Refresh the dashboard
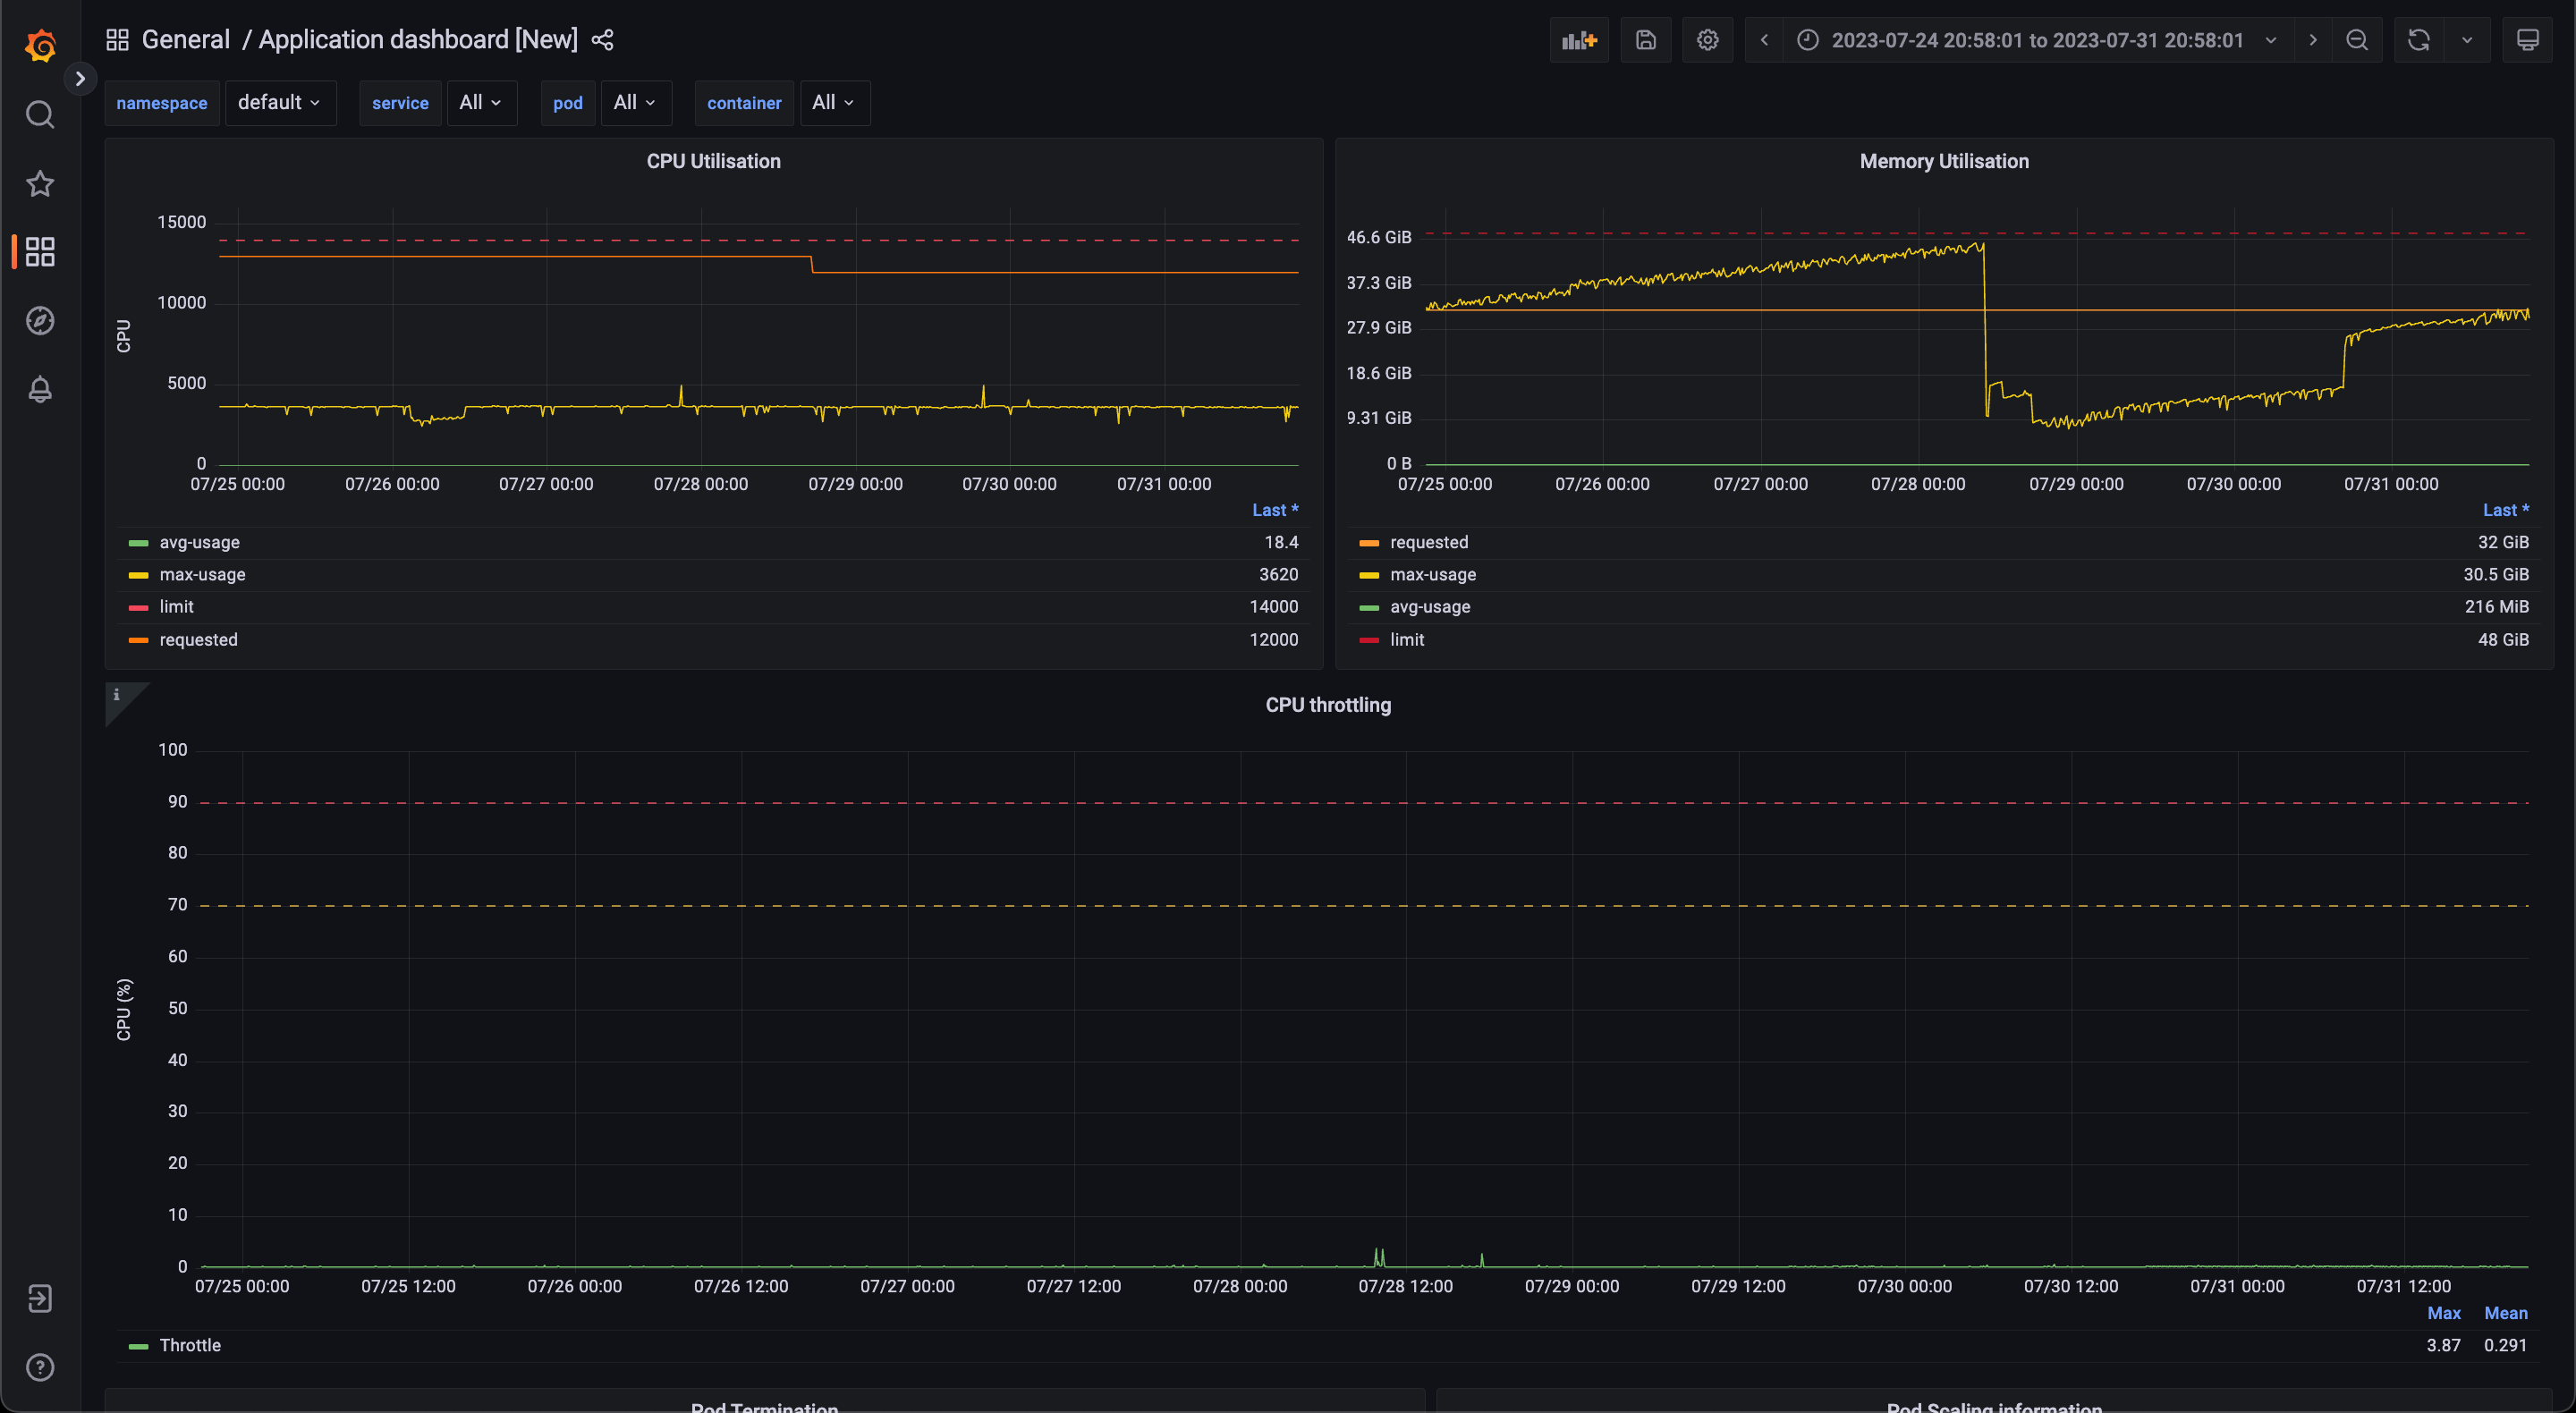 (x=2418, y=40)
